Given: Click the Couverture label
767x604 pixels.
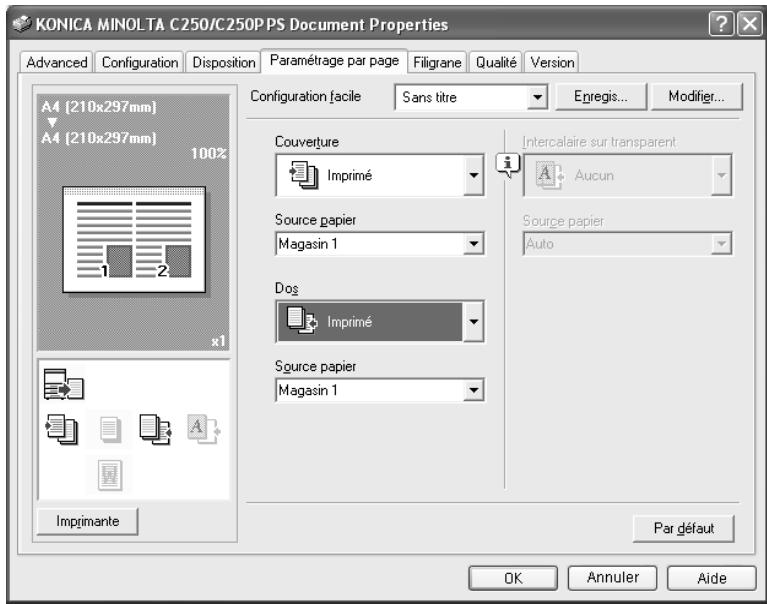Looking at the screenshot, I should 307,142.
